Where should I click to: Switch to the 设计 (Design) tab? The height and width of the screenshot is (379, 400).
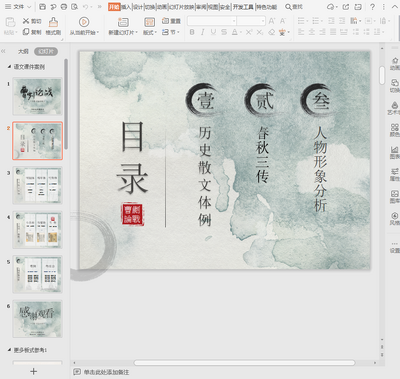[x=137, y=7]
